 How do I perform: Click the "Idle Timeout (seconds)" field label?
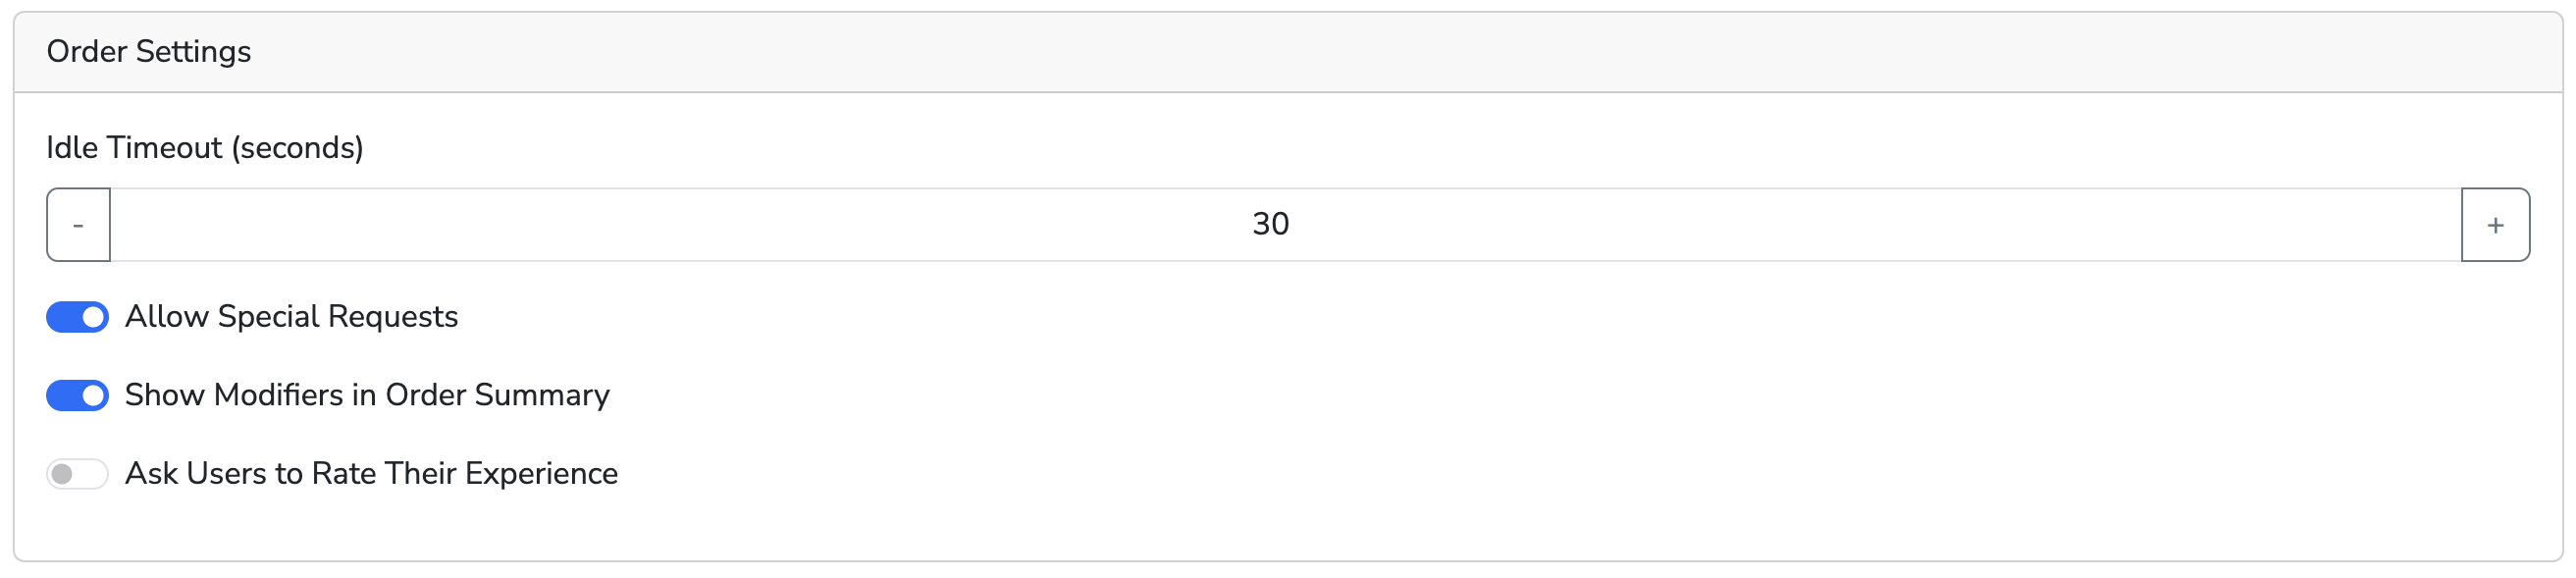[205, 148]
